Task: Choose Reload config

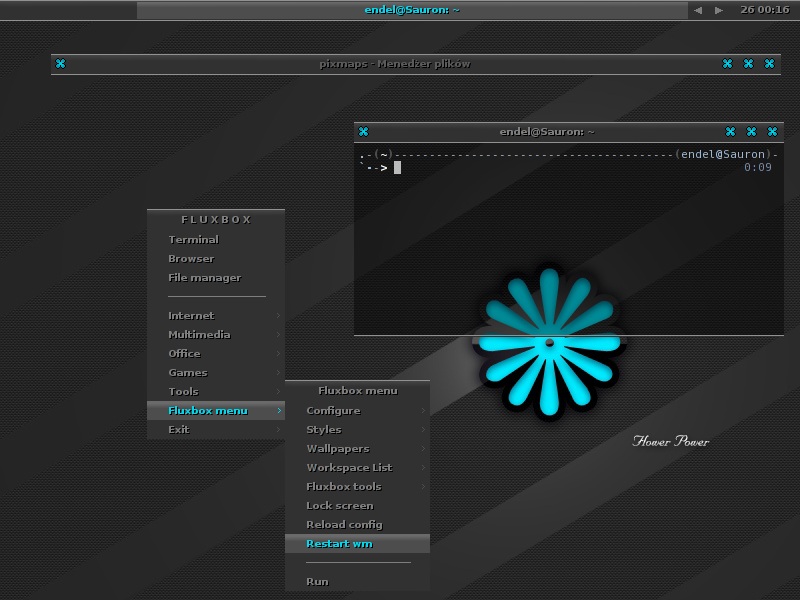Action: (x=357, y=524)
